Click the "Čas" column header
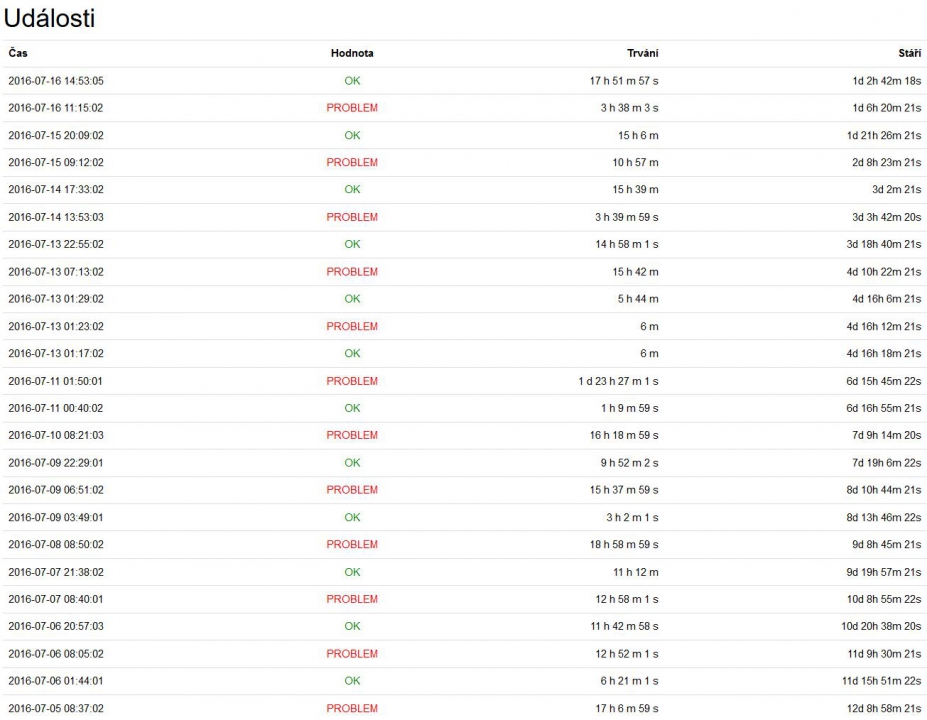 coord(18,53)
